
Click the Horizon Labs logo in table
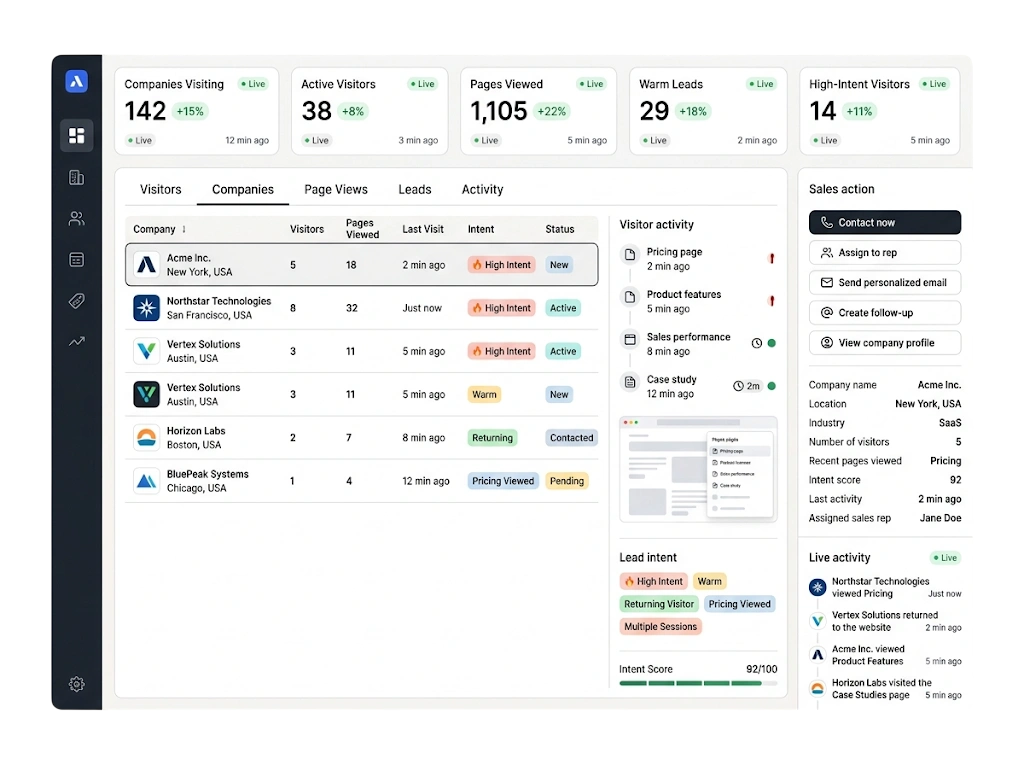146,438
